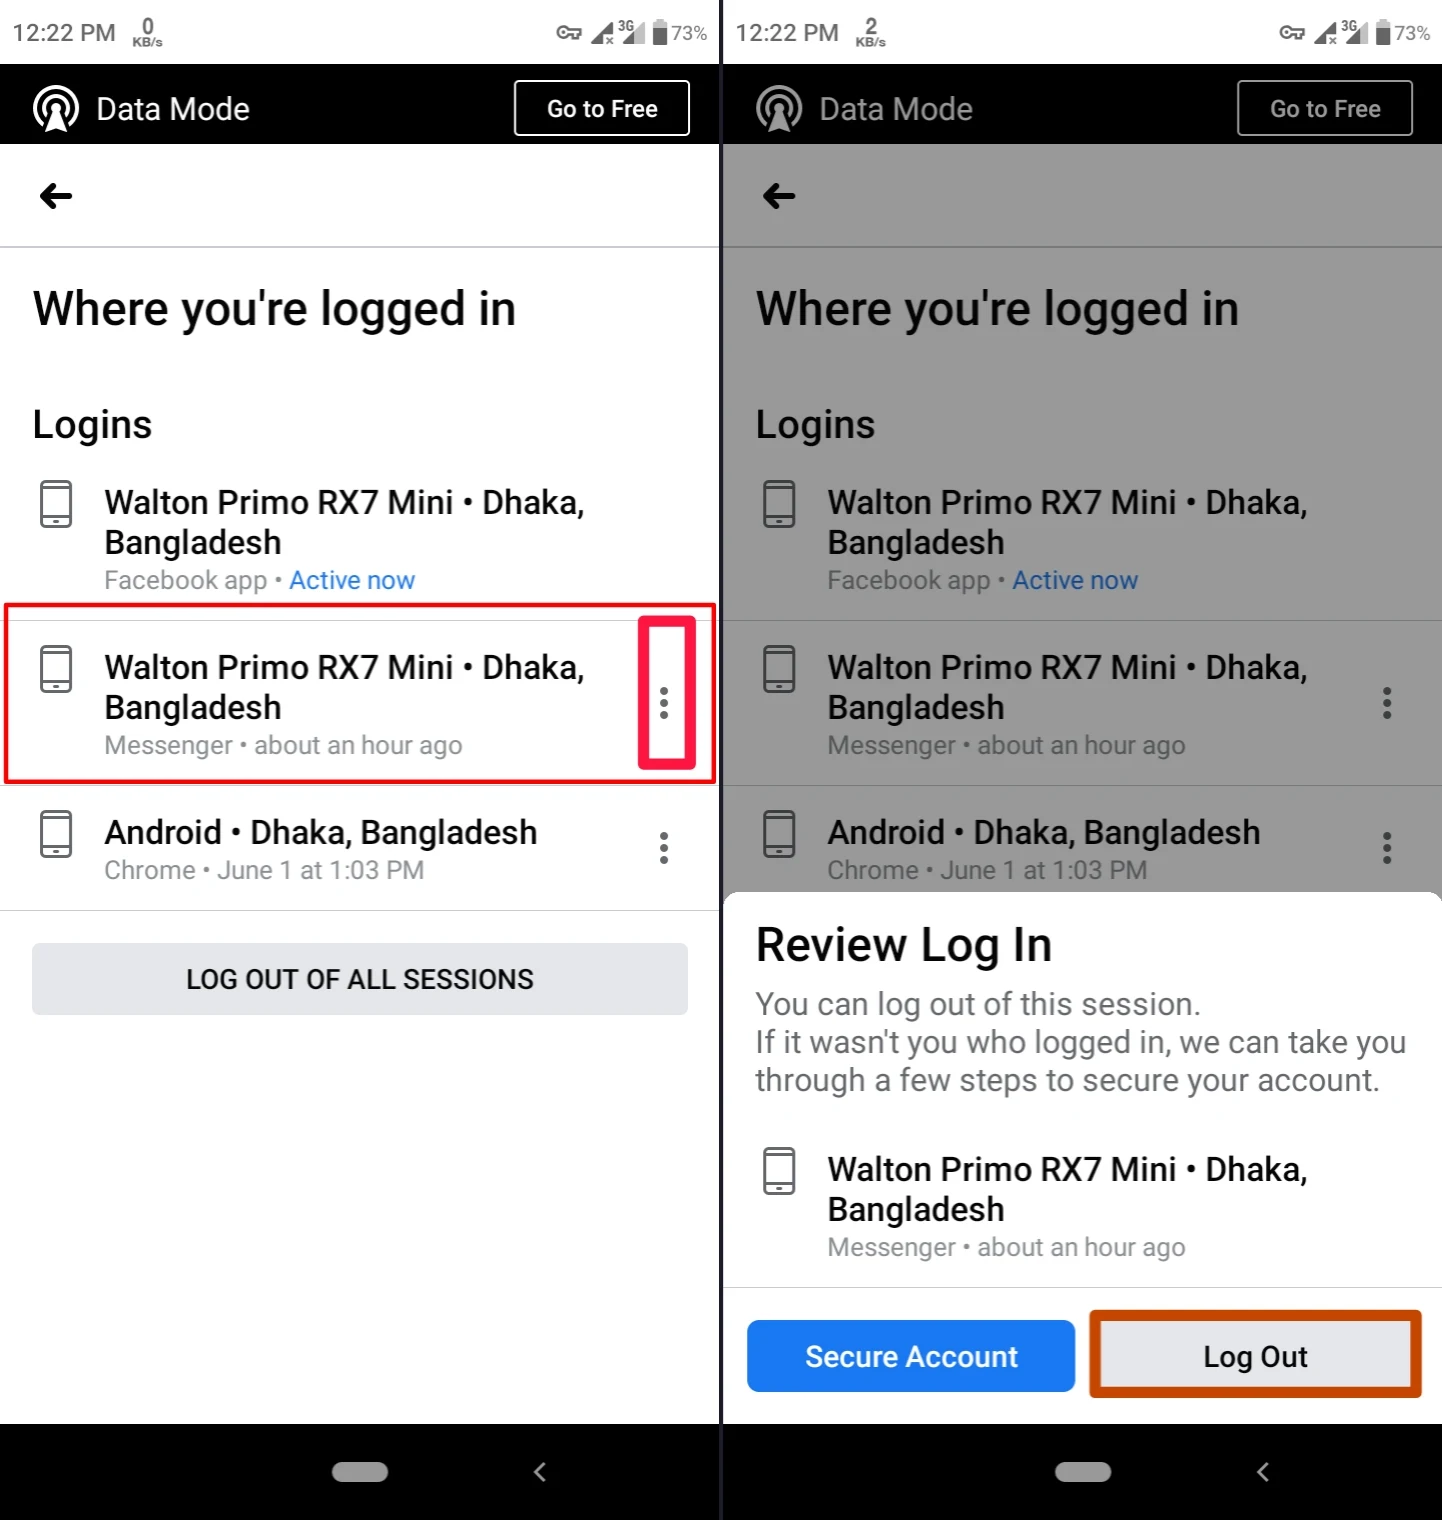Viewport: 1442px width, 1520px height.
Task: Tap Data Mode broadcast icon on left screen
Action: 56,108
